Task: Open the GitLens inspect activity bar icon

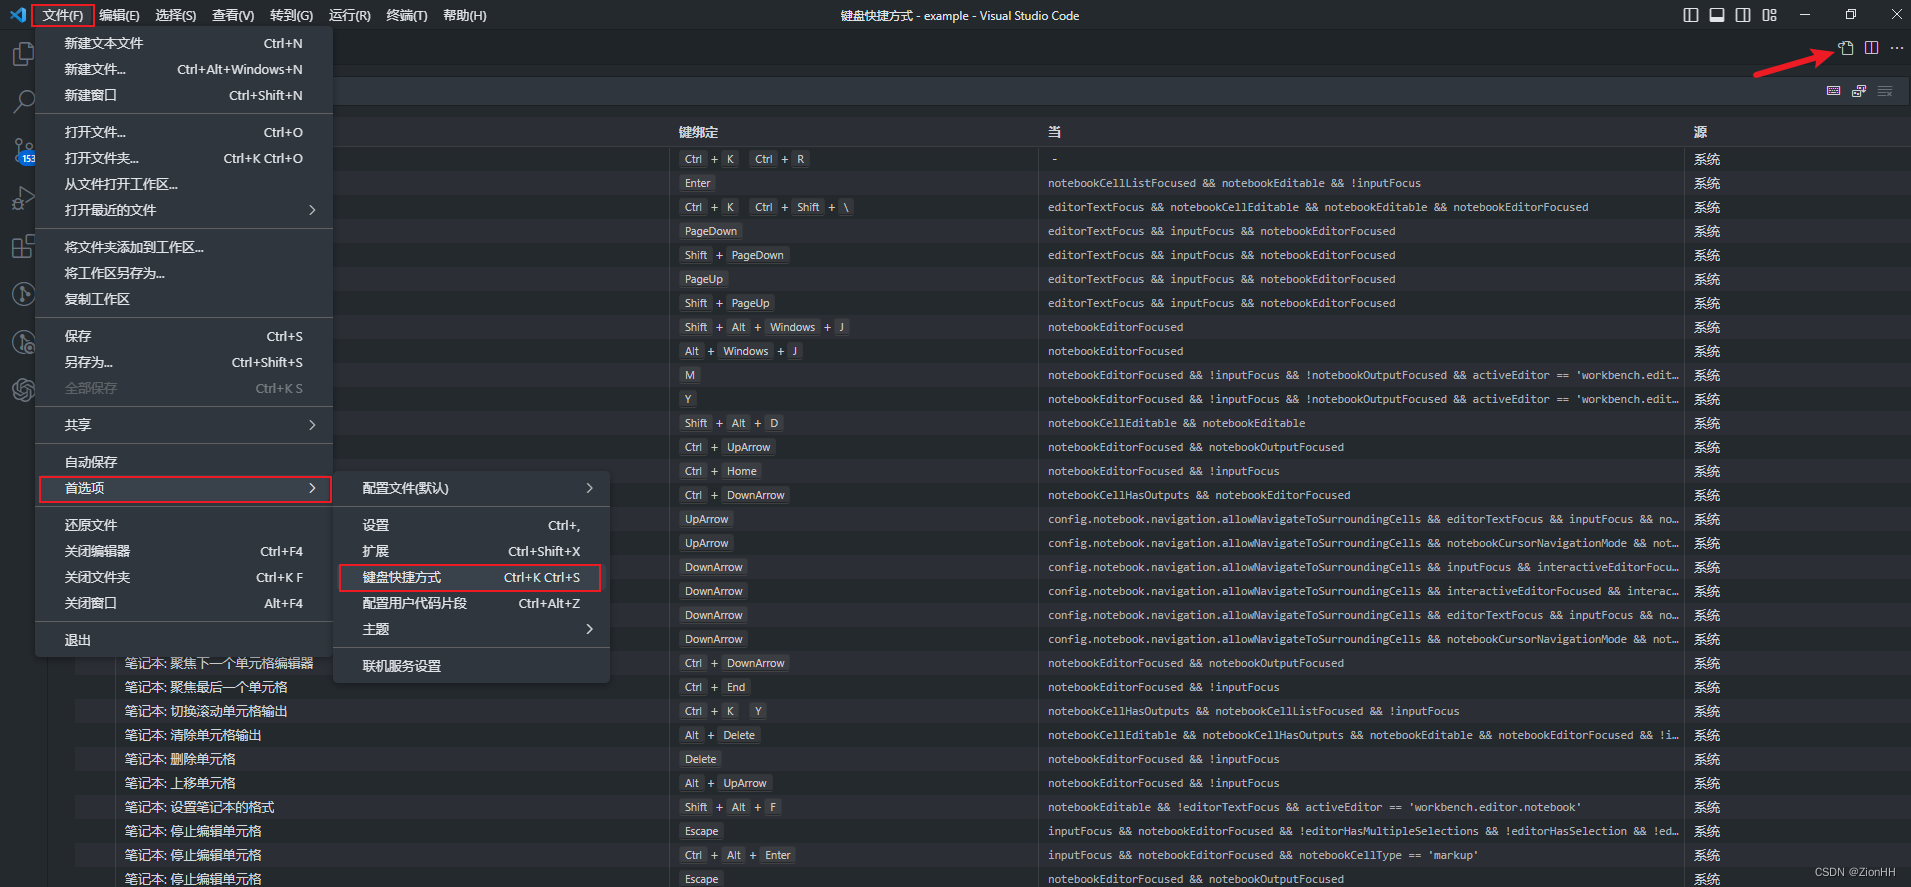Action: click(x=23, y=342)
